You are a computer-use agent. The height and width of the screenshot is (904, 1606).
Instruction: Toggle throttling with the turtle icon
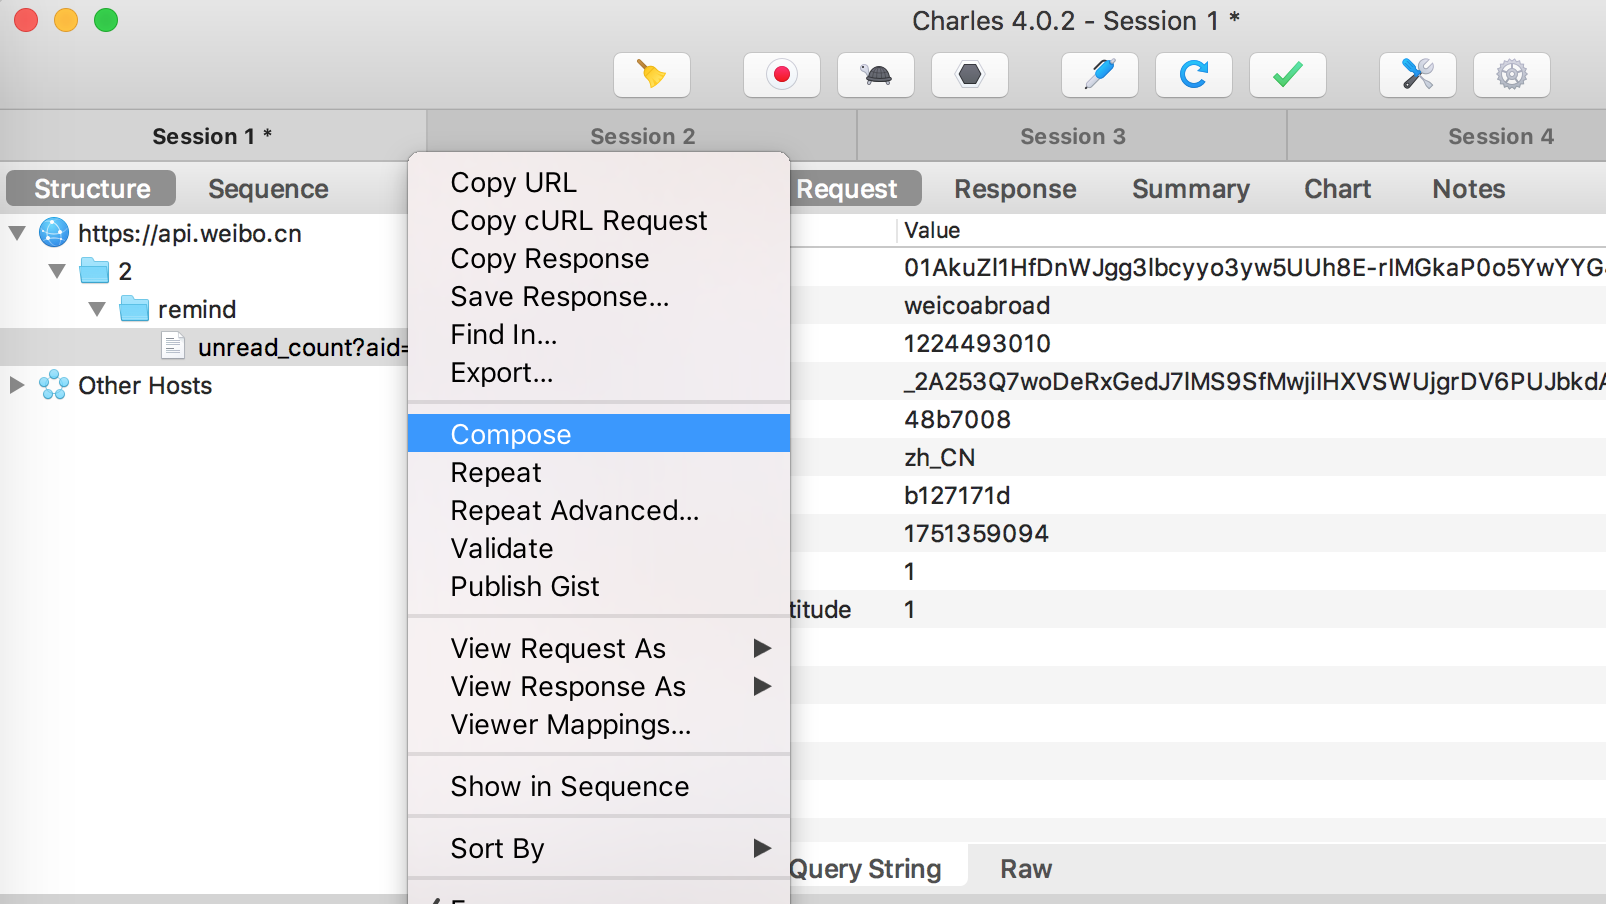[x=876, y=75]
